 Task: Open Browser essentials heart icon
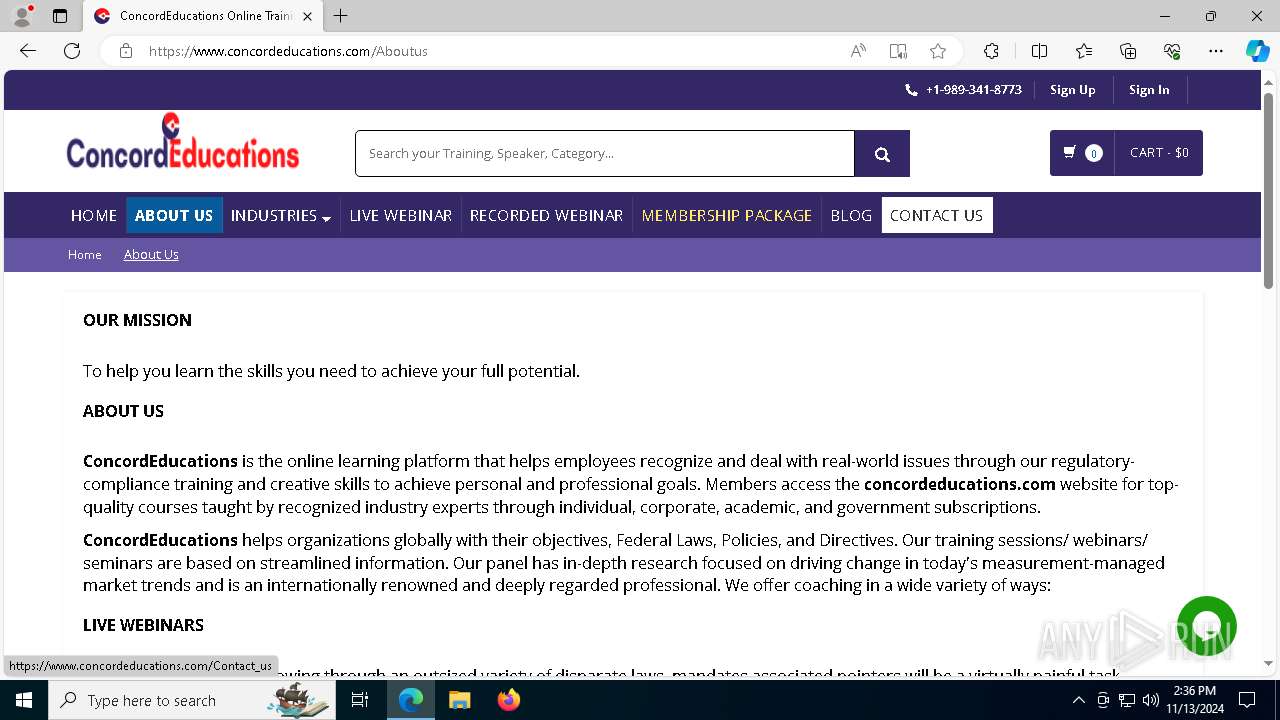pyautogui.click(x=1172, y=51)
